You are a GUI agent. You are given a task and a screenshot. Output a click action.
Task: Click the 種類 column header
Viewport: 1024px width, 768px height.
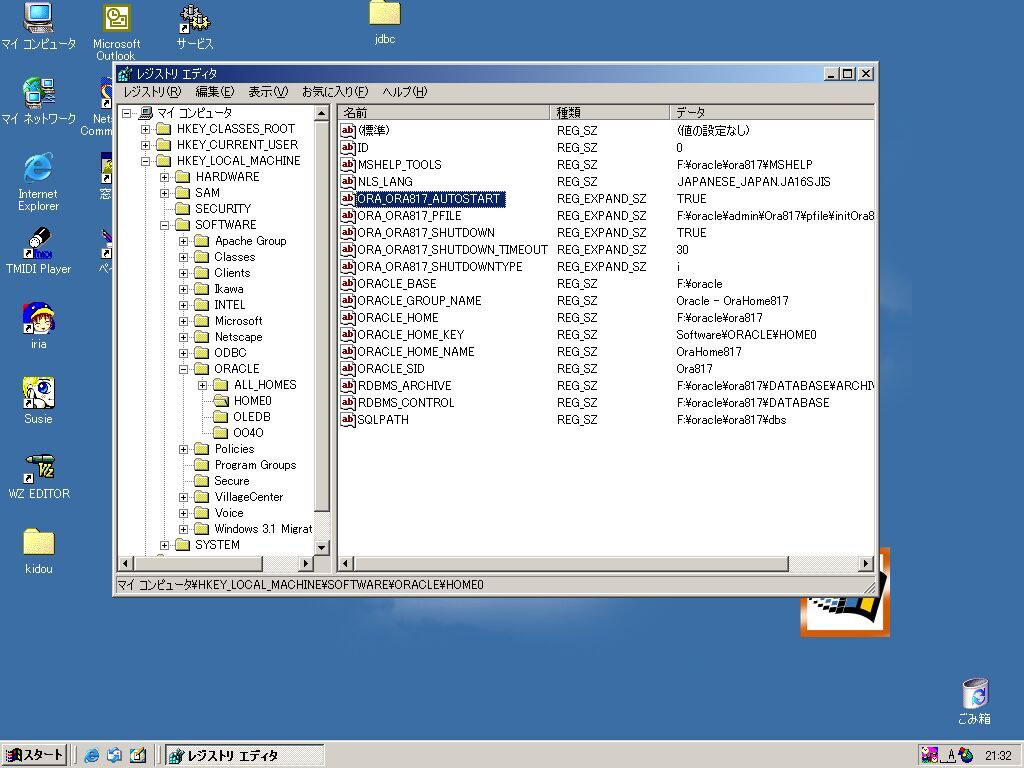610,112
